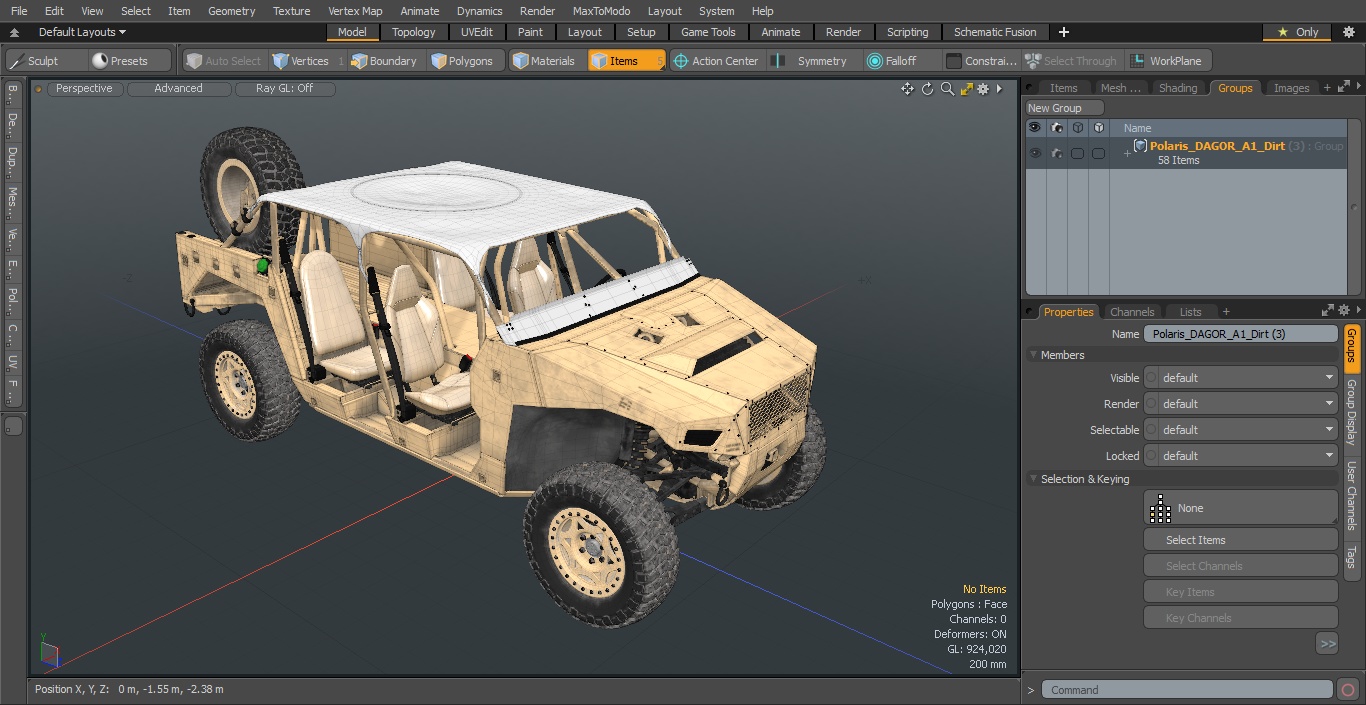
Task: Switch to the Topology layout tab
Action: (414, 32)
